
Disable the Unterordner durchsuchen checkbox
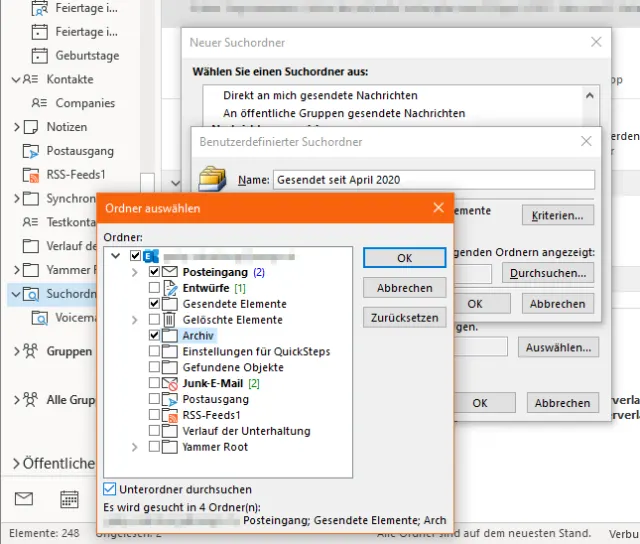coord(110,490)
